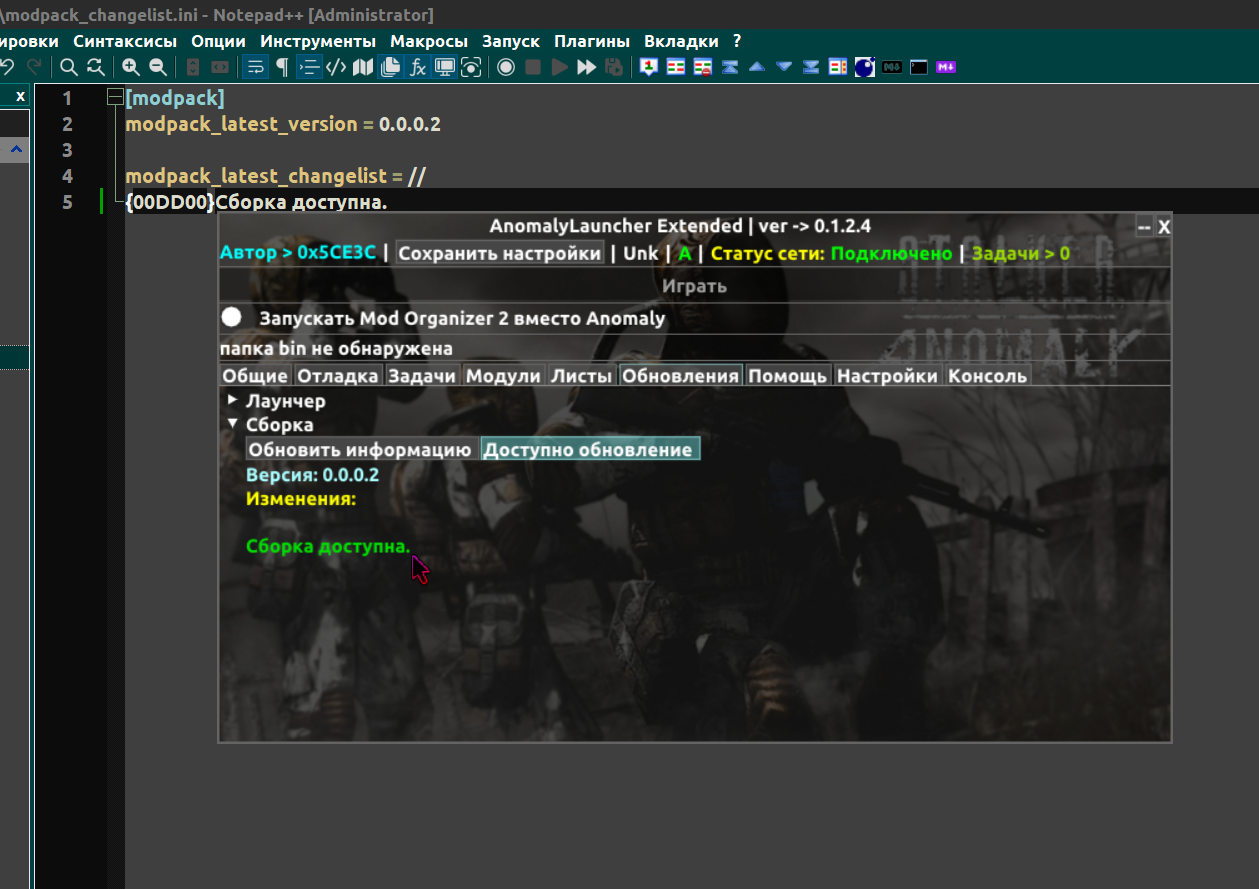Switch to launcher Задачи tab
1259x889 pixels.
pos(422,376)
